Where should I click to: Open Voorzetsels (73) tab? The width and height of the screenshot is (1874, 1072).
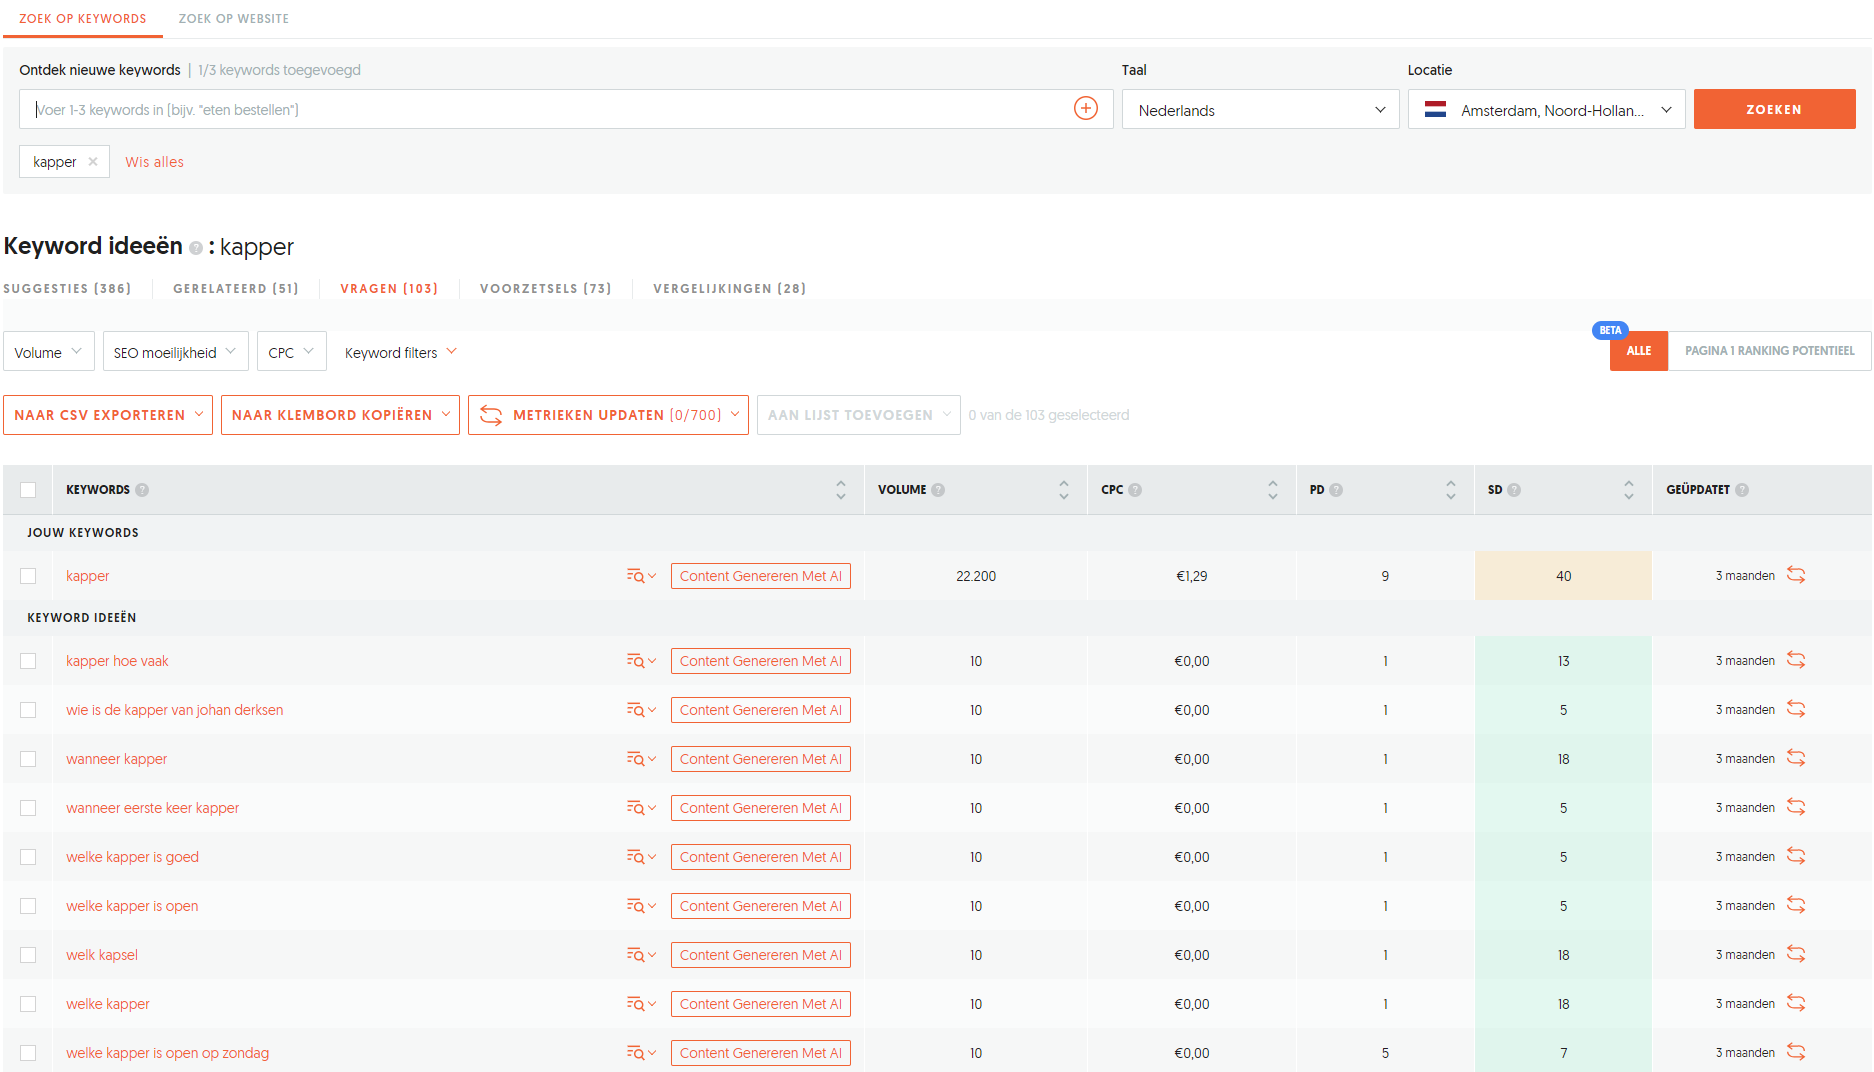(546, 288)
